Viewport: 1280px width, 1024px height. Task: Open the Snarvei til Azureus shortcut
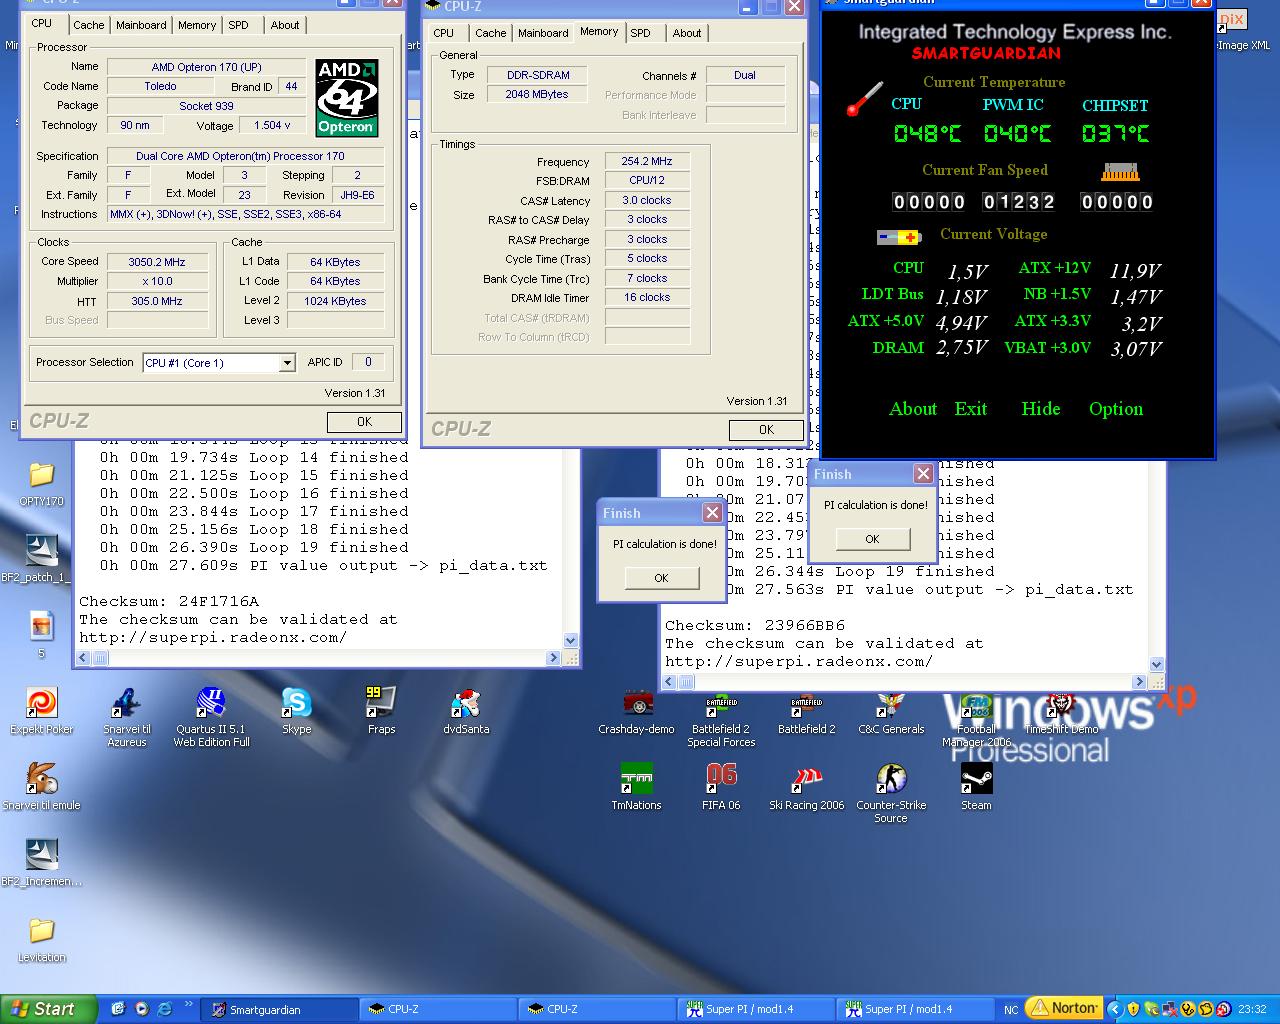[x=126, y=717]
